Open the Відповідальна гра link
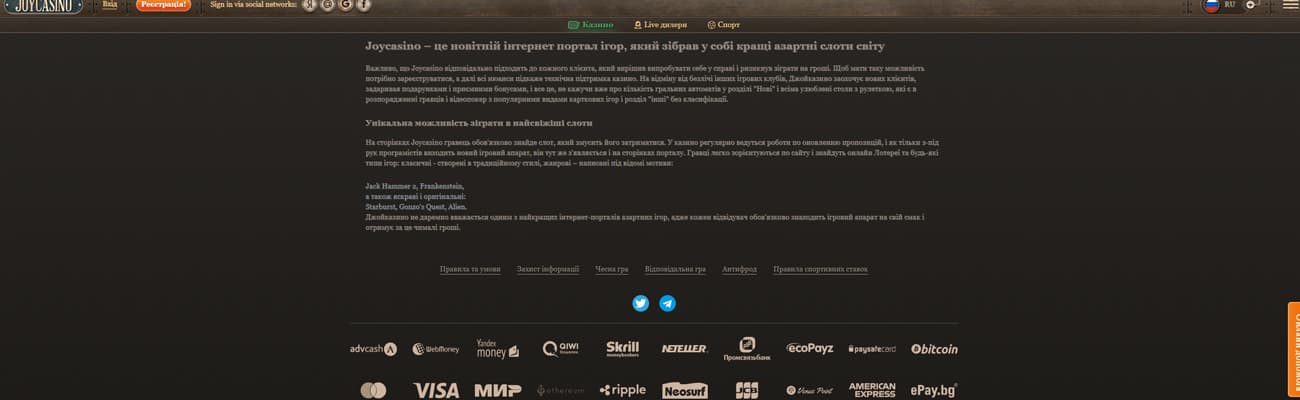The width and height of the screenshot is (1300, 400). point(675,269)
